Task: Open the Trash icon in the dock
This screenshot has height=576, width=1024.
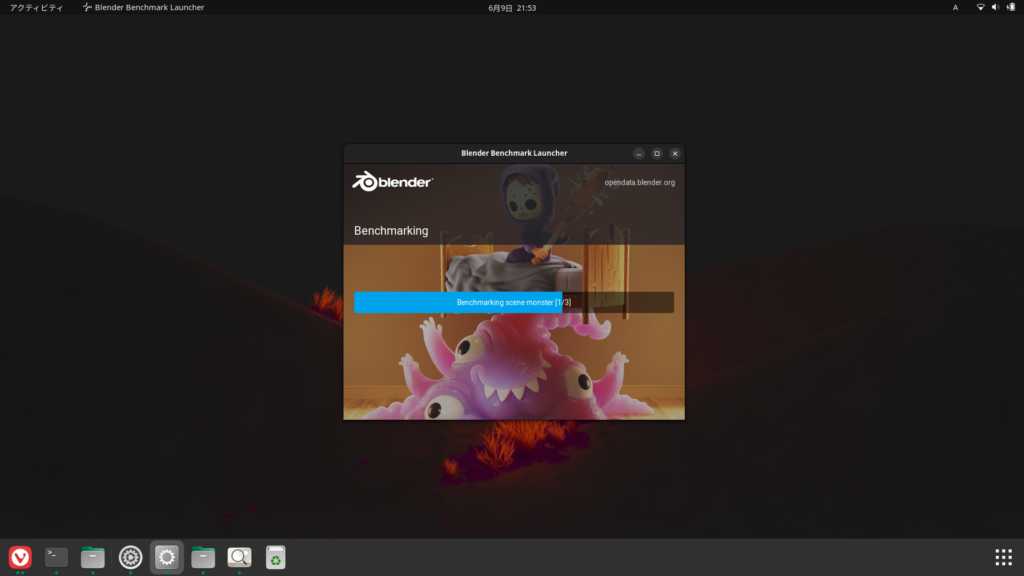Action: coord(276,557)
